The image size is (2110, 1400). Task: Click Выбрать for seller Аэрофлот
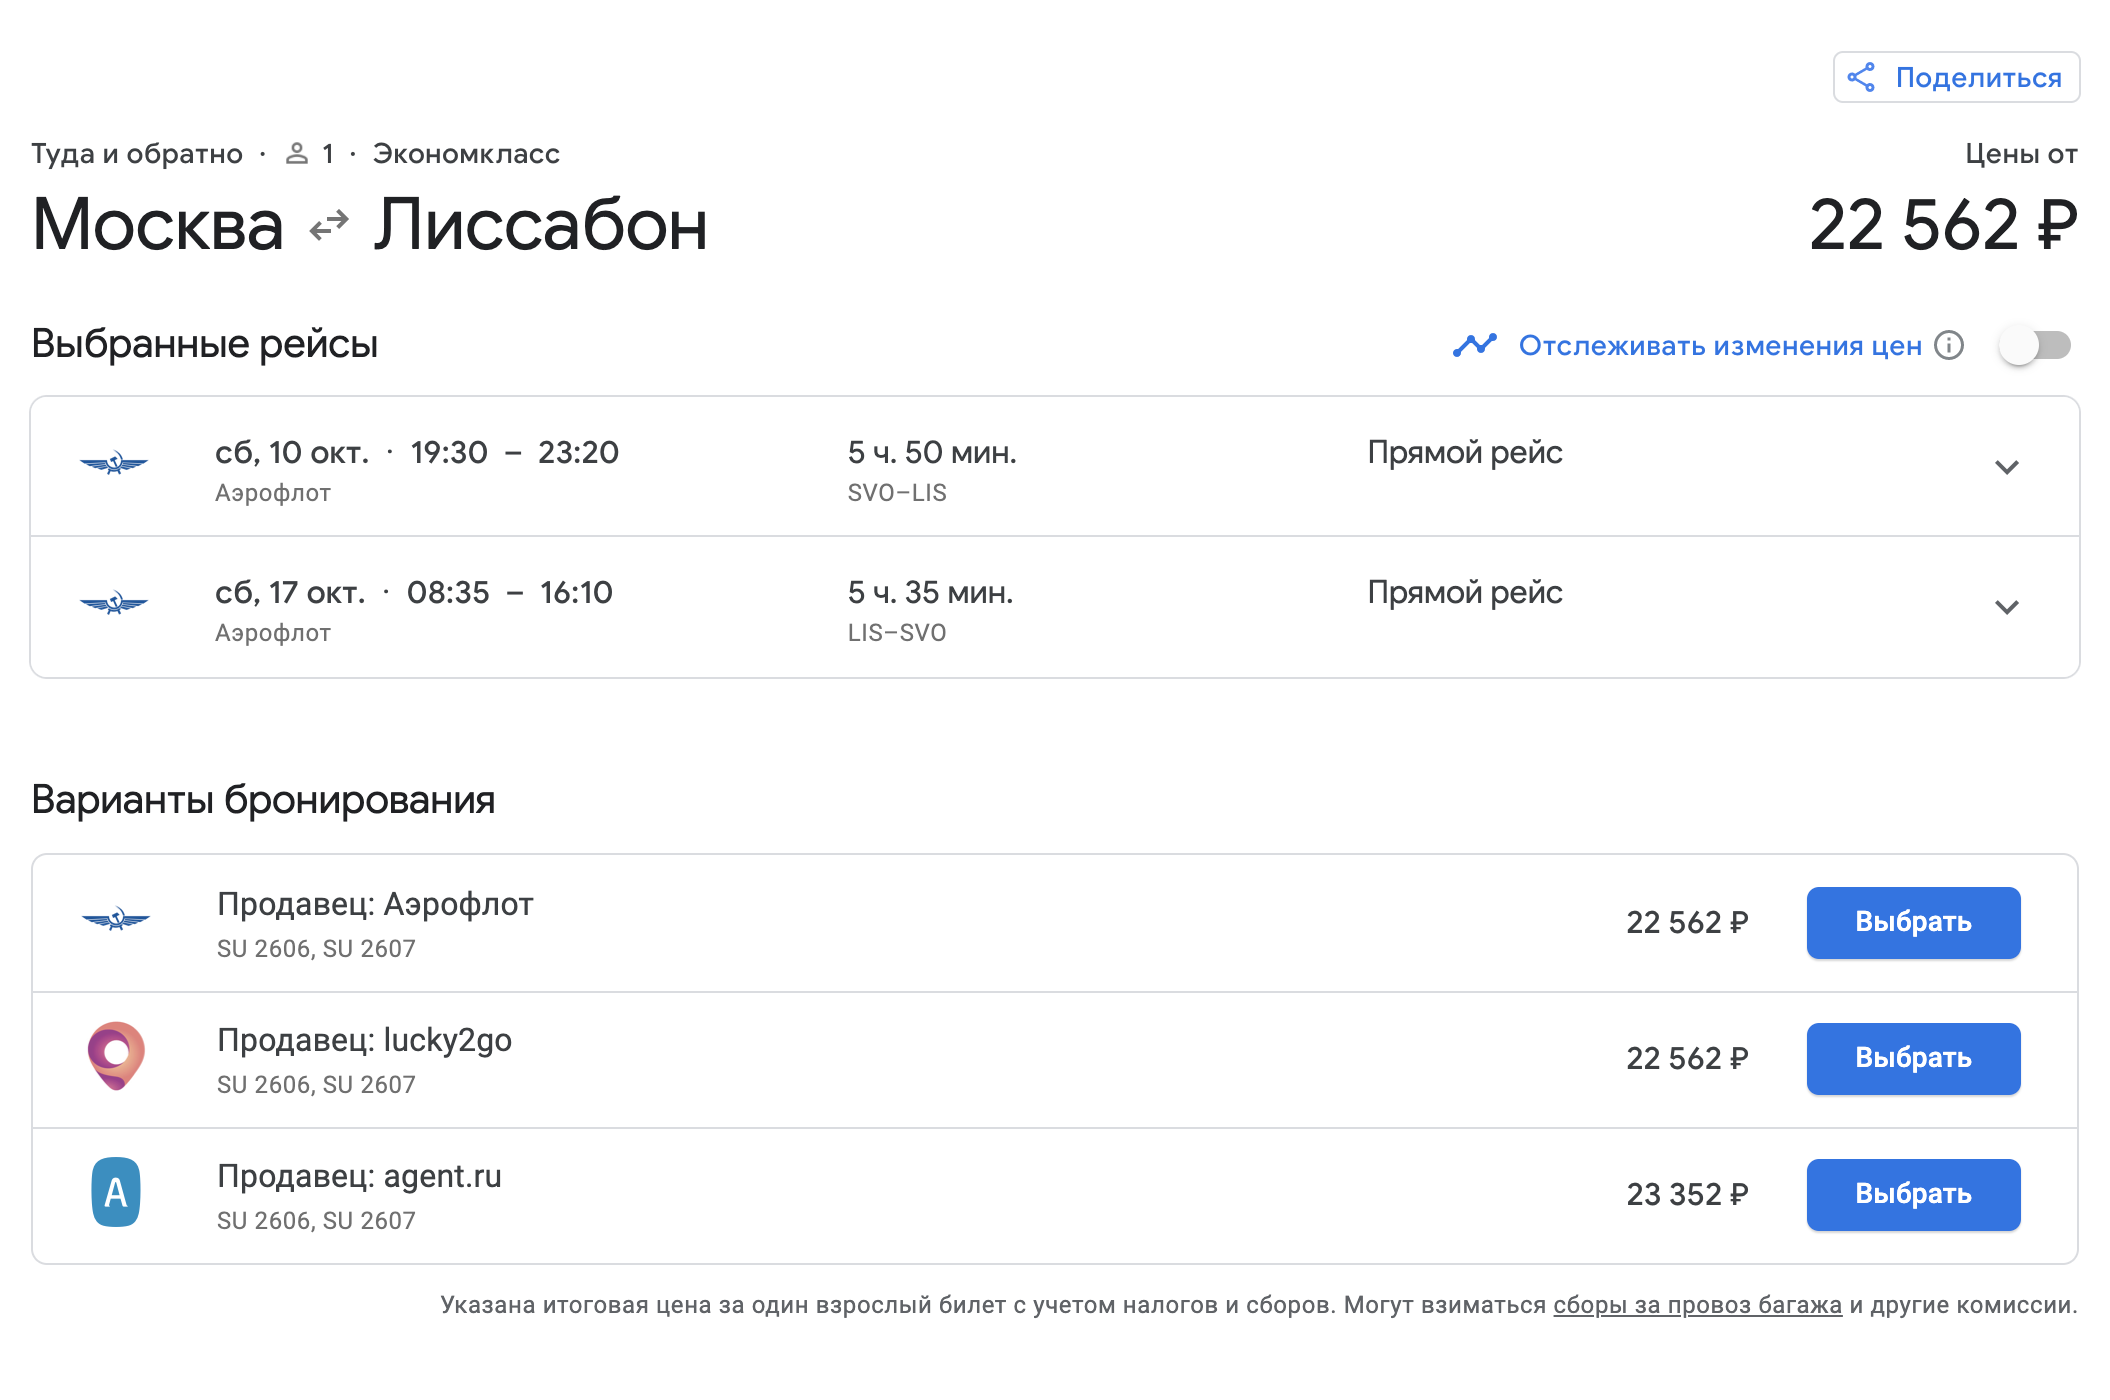coord(1913,922)
